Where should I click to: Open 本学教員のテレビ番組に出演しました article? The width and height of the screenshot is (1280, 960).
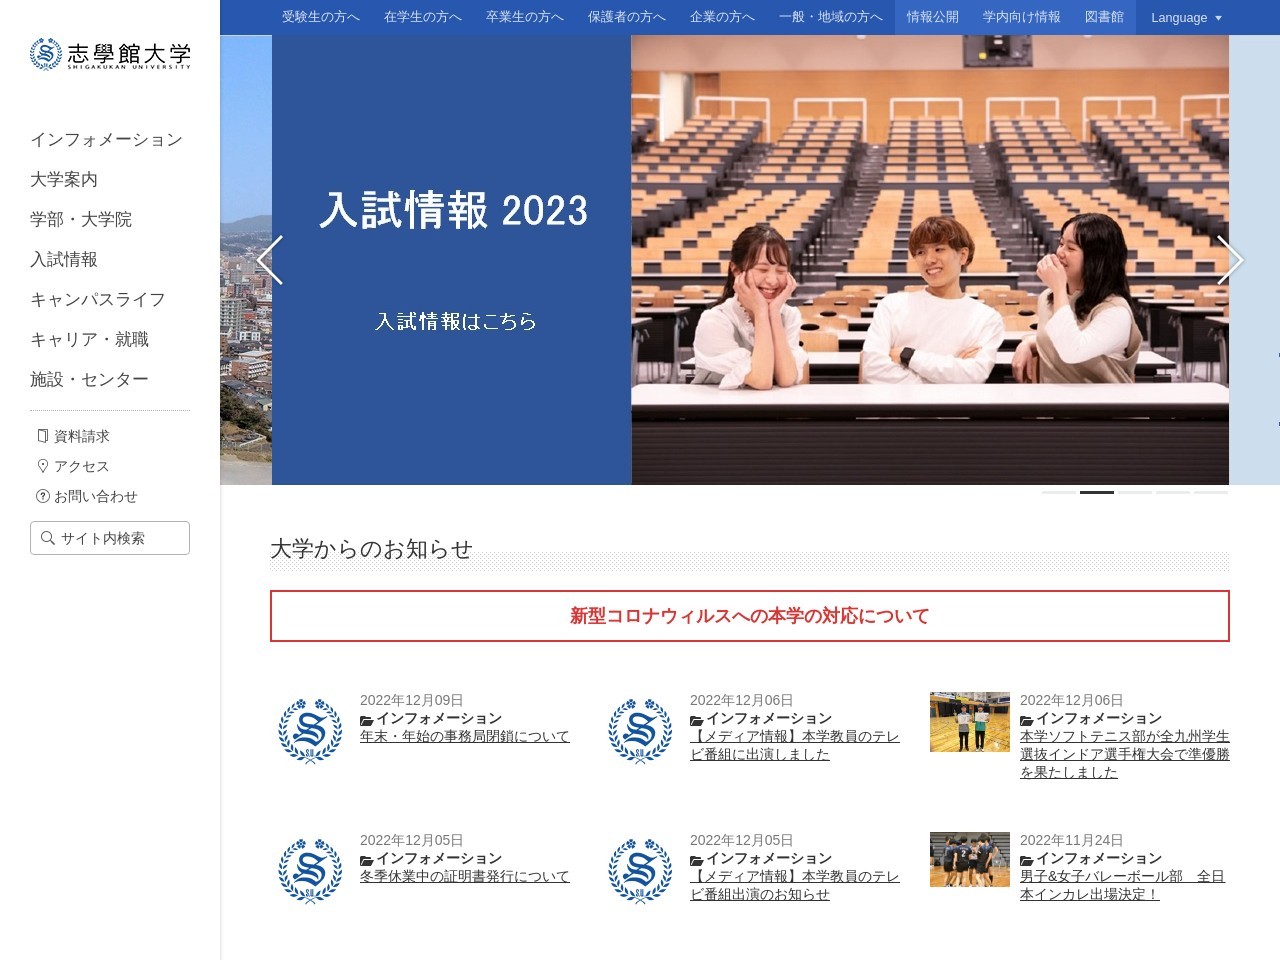pos(795,745)
